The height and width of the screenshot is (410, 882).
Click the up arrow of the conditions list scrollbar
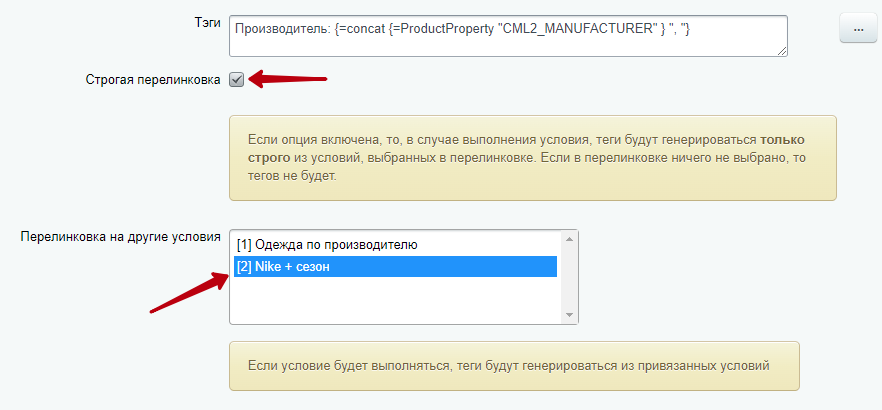[569, 239]
